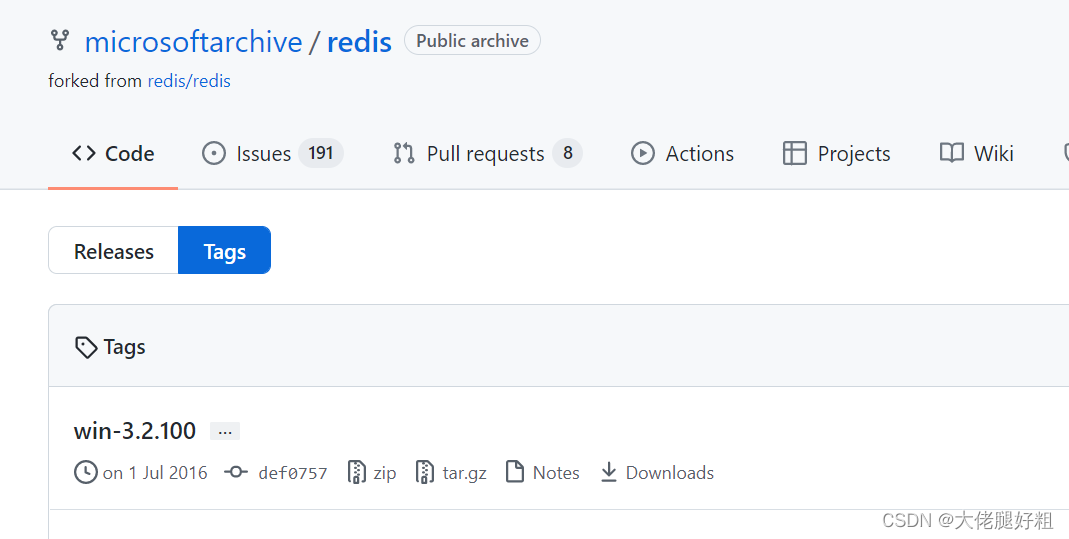The width and height of the screenshot is (1069, 539).
Task: Expand the ellipsis next to win-3.2.100
Action: point(225,432)
